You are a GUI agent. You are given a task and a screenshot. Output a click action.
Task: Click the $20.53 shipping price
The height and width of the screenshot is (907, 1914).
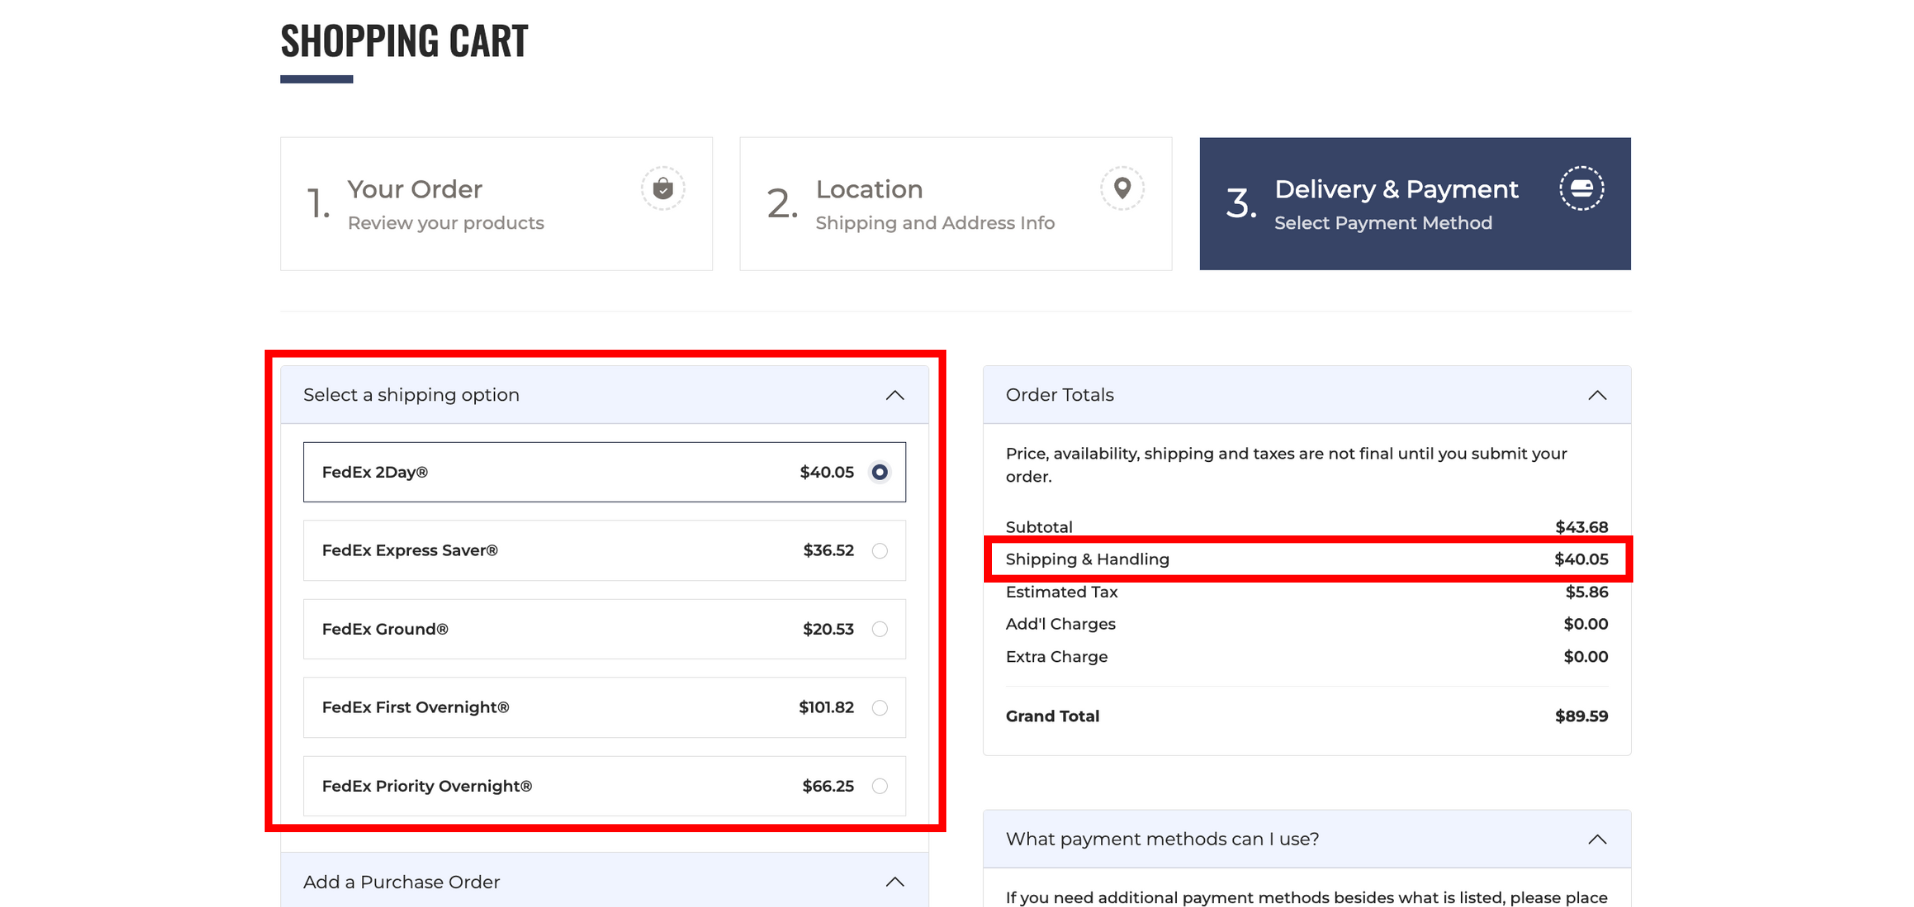pyautogui.click(x=828, y=629)
